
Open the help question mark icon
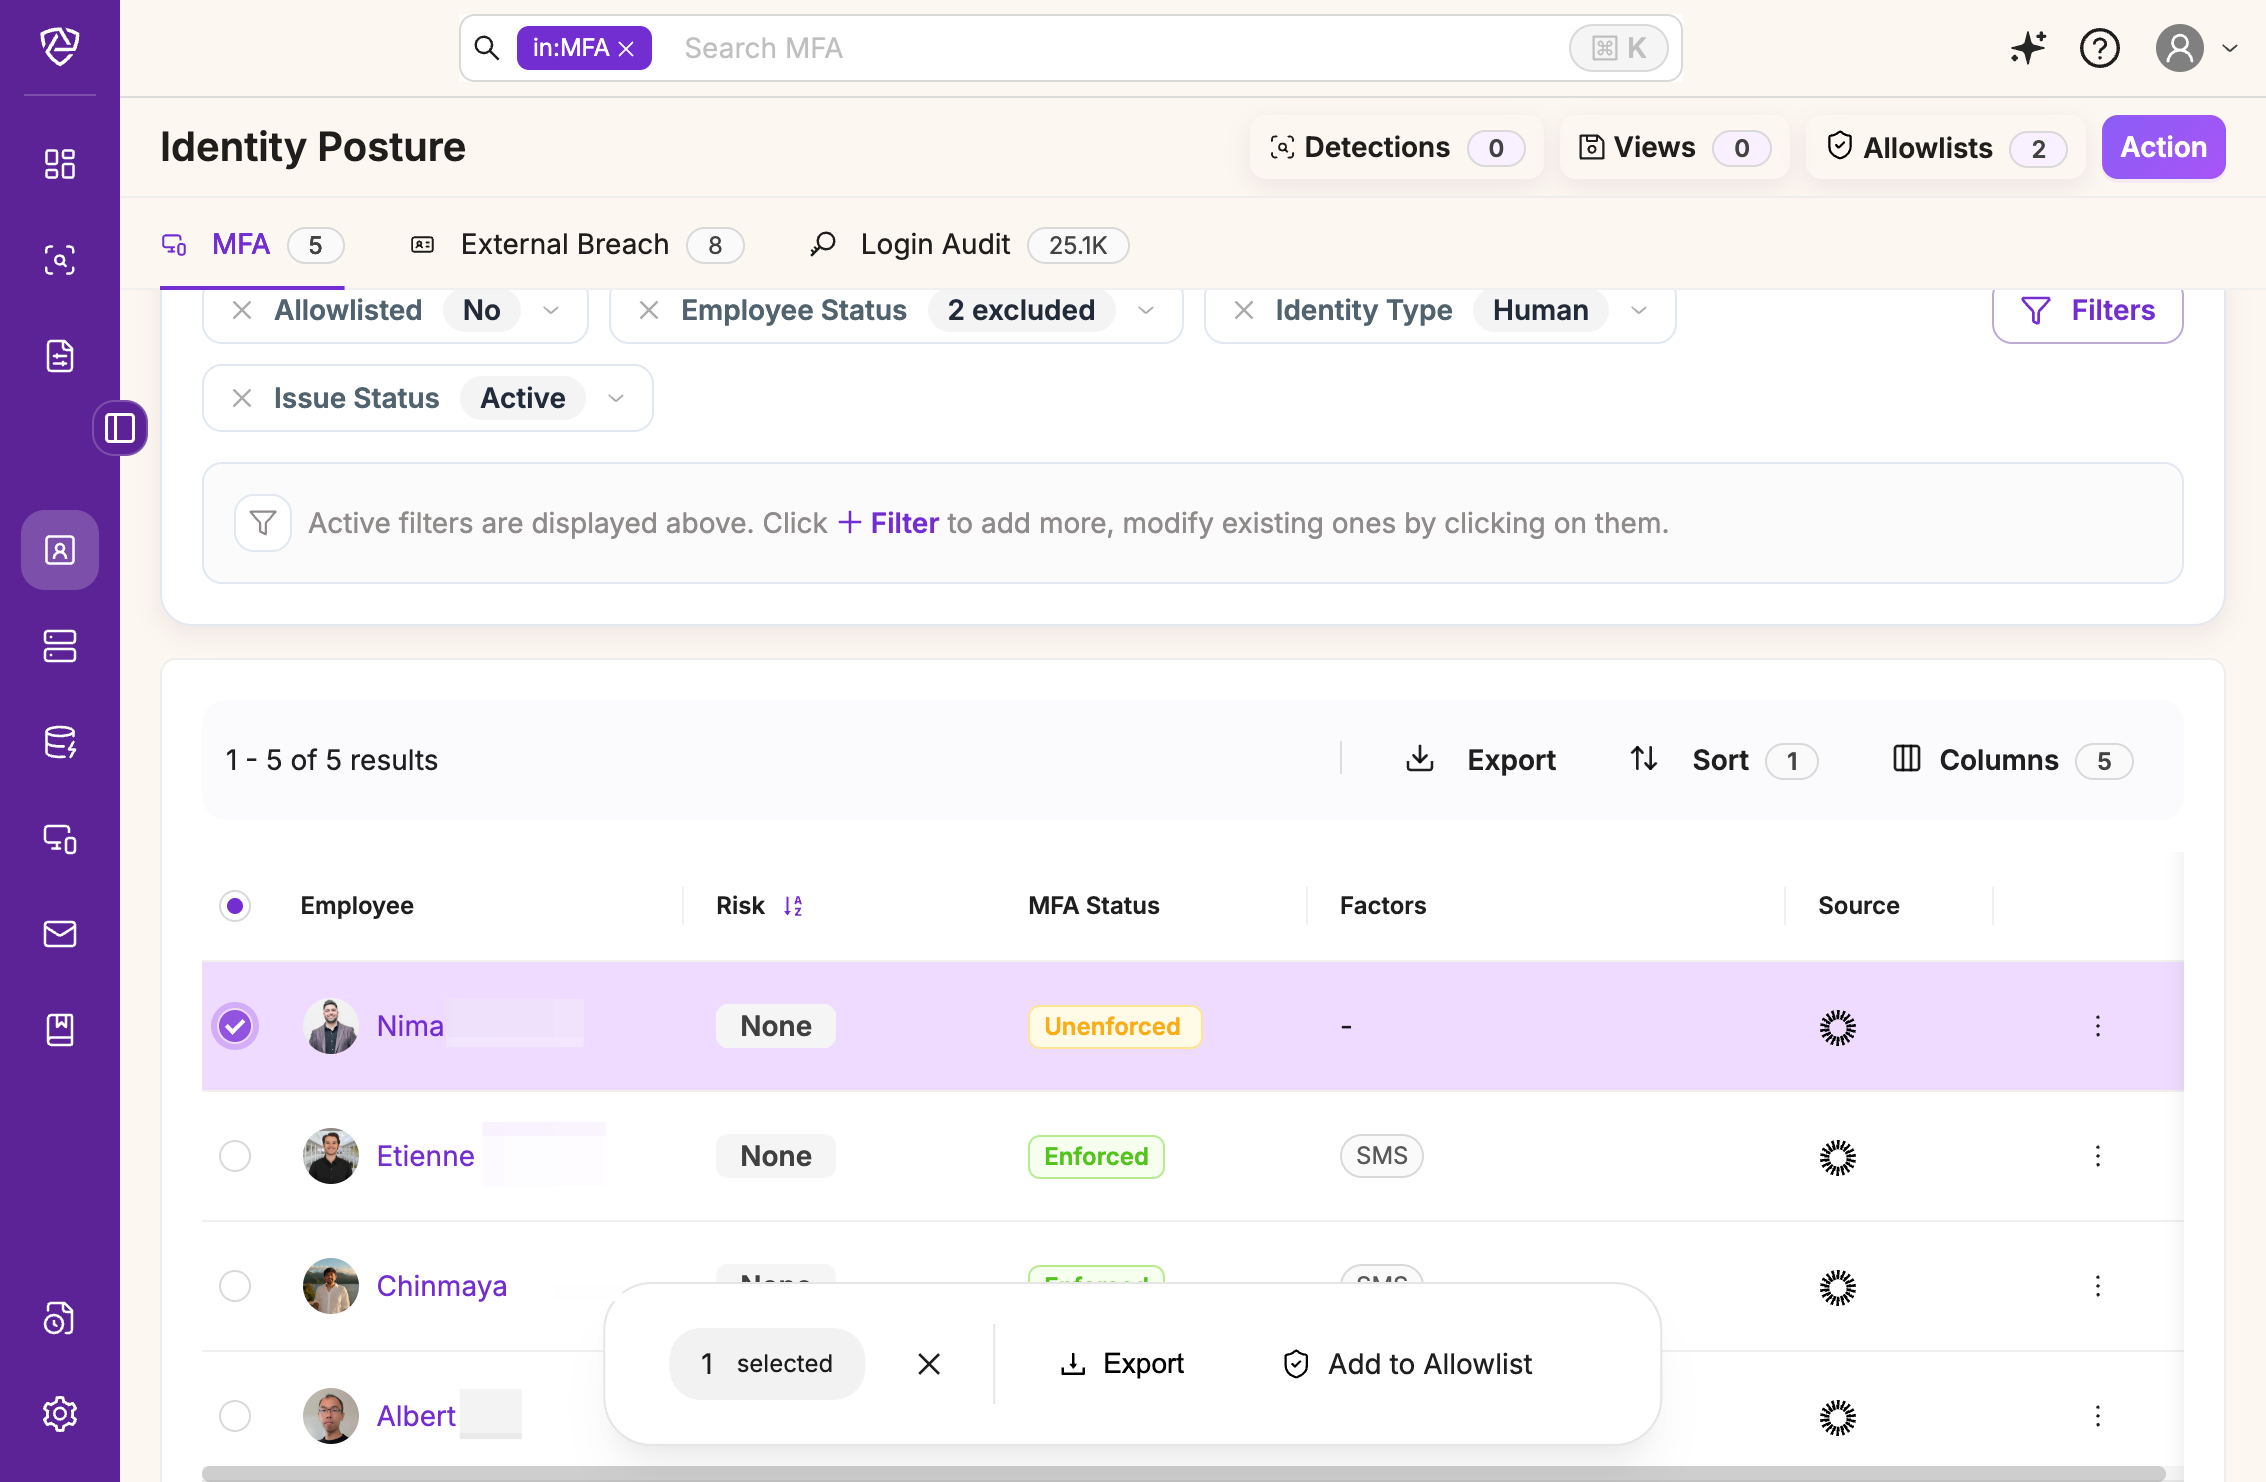[2099, 48]
